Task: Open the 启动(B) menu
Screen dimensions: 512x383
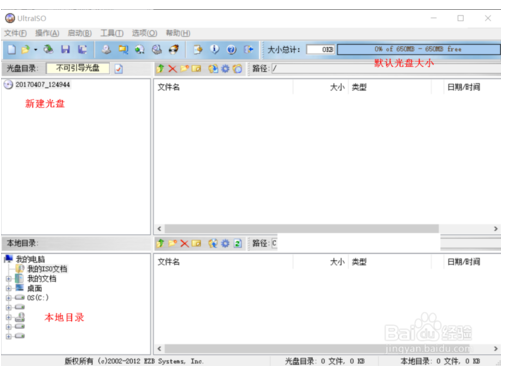Action: pos(80,33)
